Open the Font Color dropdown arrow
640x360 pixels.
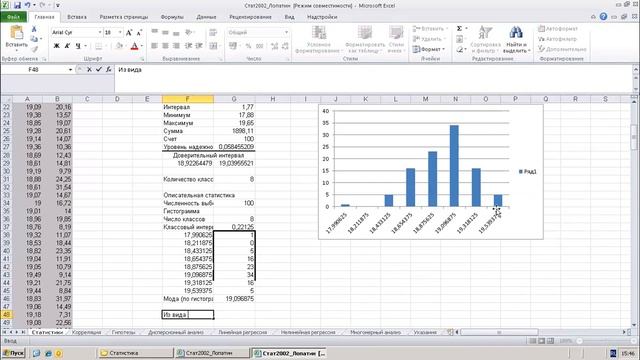click(x=142, y=46)
